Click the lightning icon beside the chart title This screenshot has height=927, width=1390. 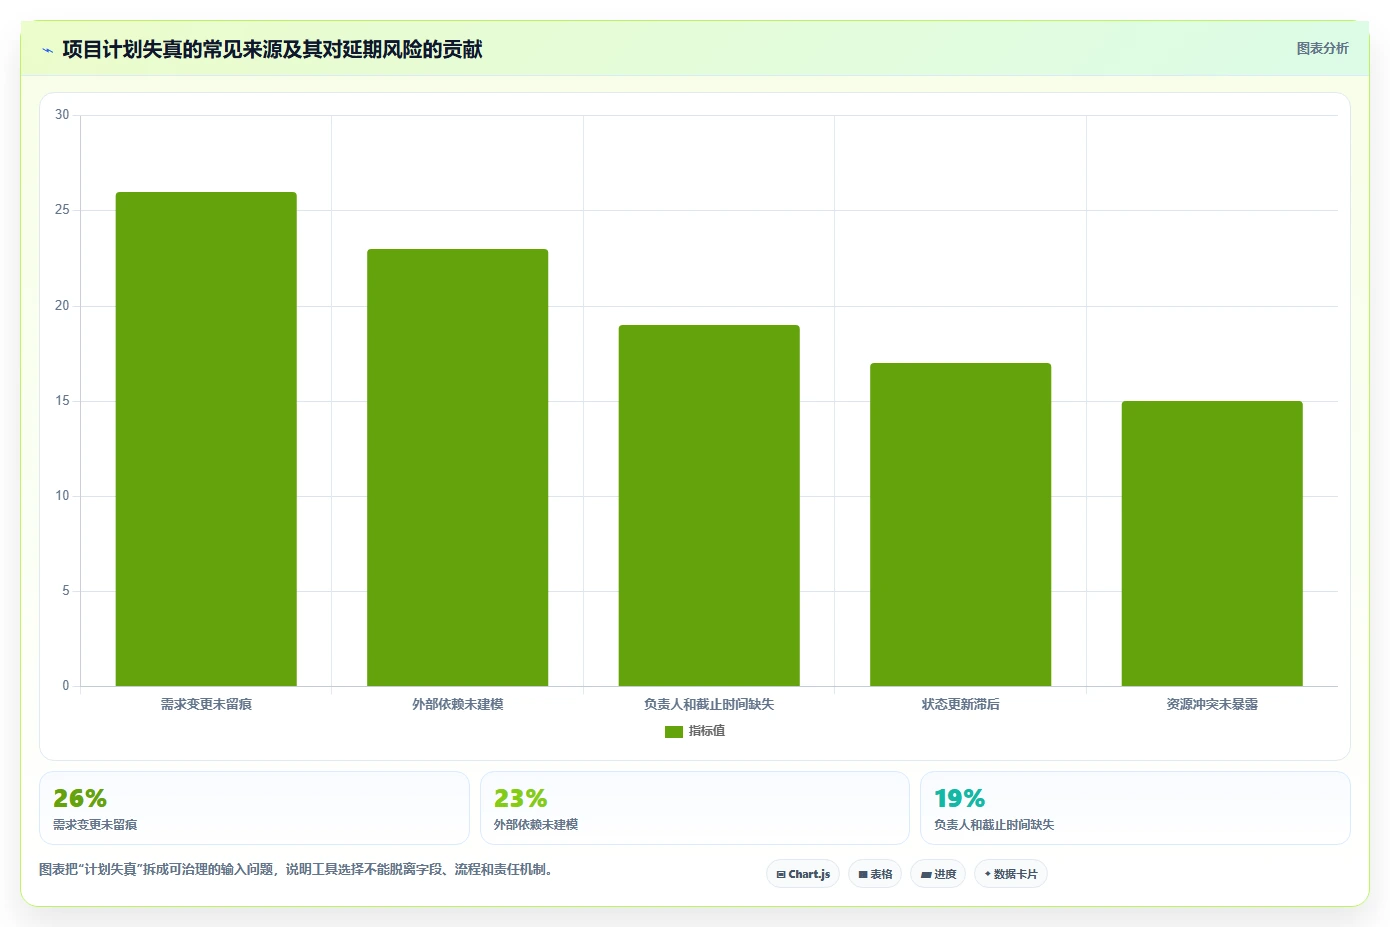click(x=47, y=50)
